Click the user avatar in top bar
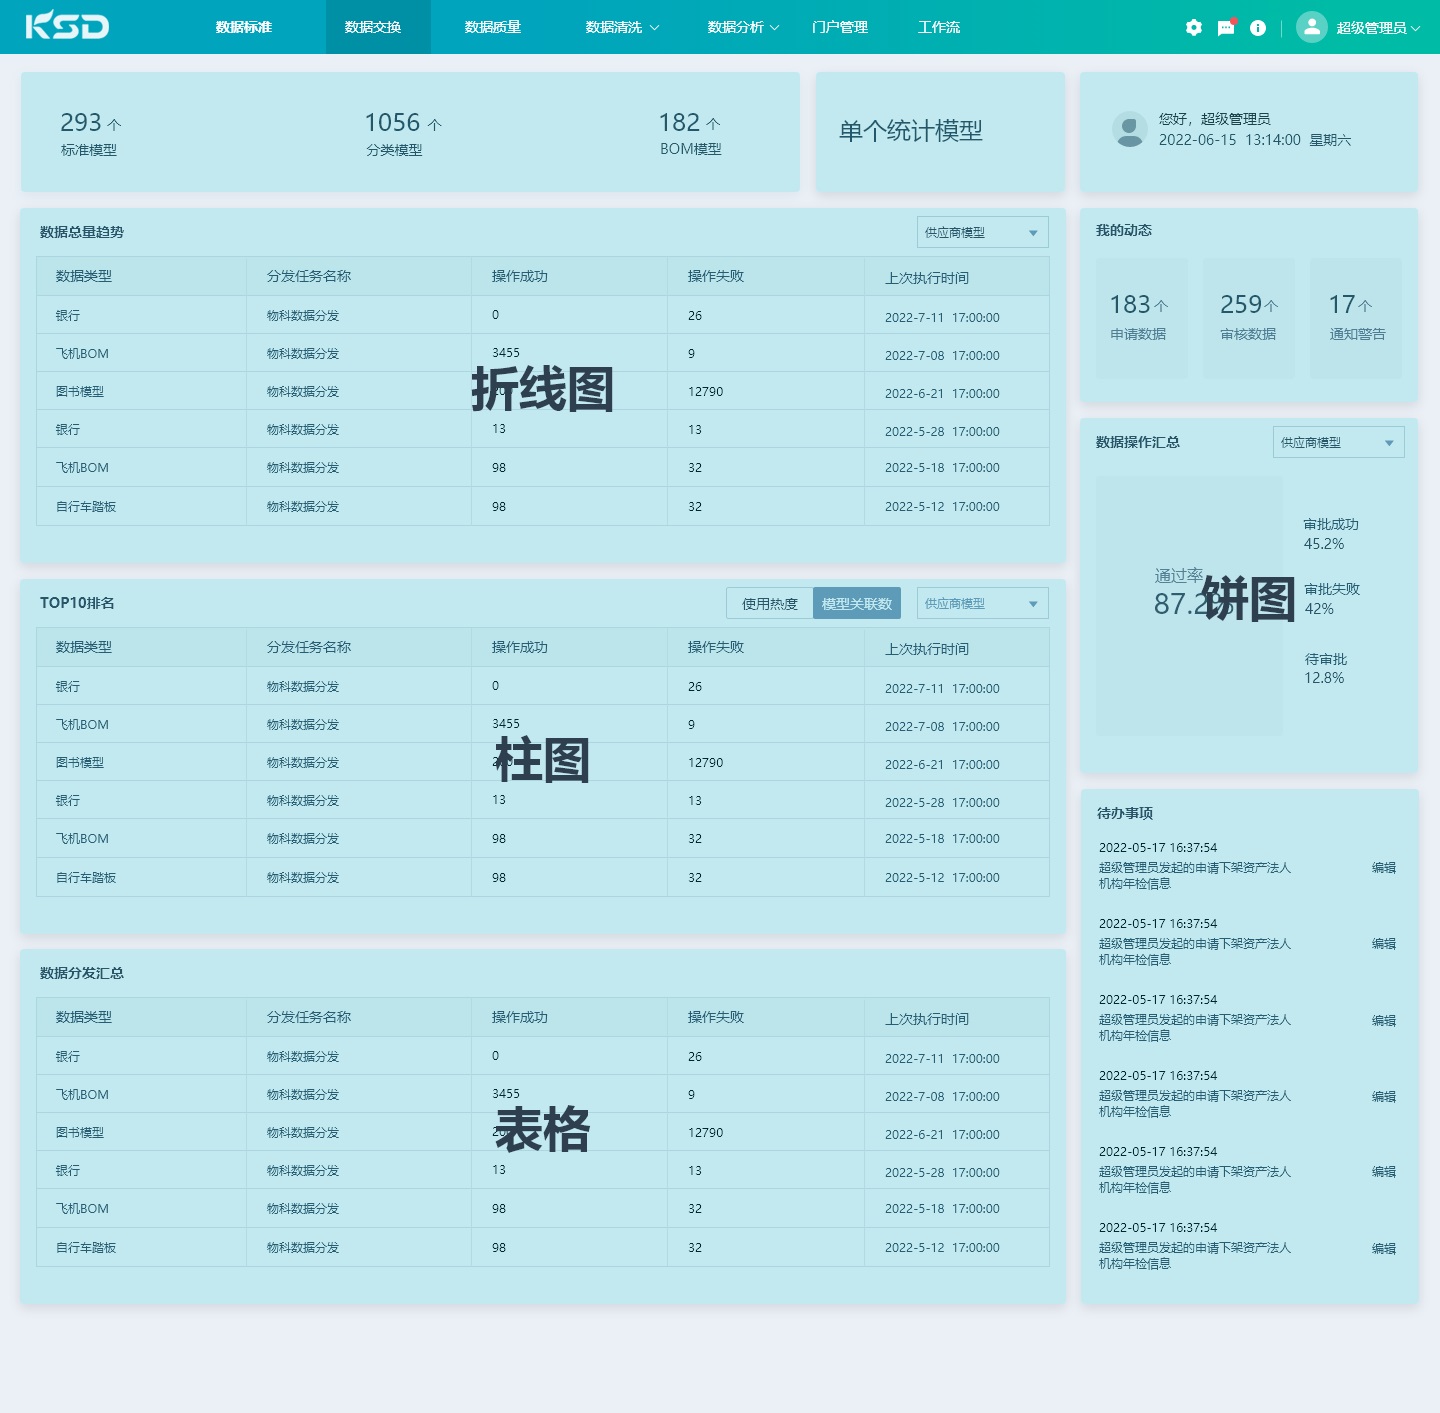Screen dimensions: 1440x1413 [1311, 27]
